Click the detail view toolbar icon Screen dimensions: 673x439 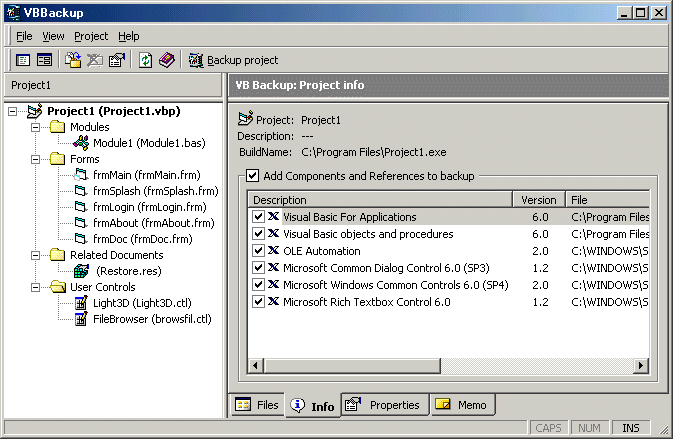[44, 60]
